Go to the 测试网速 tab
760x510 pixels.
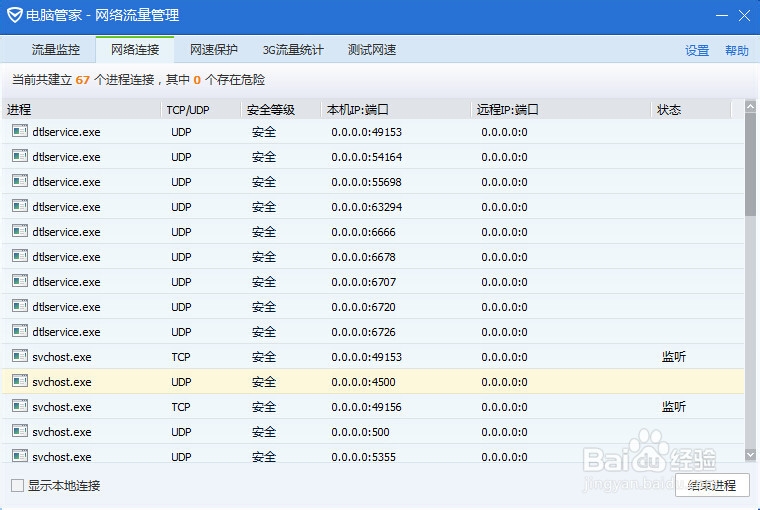[372, 49]
